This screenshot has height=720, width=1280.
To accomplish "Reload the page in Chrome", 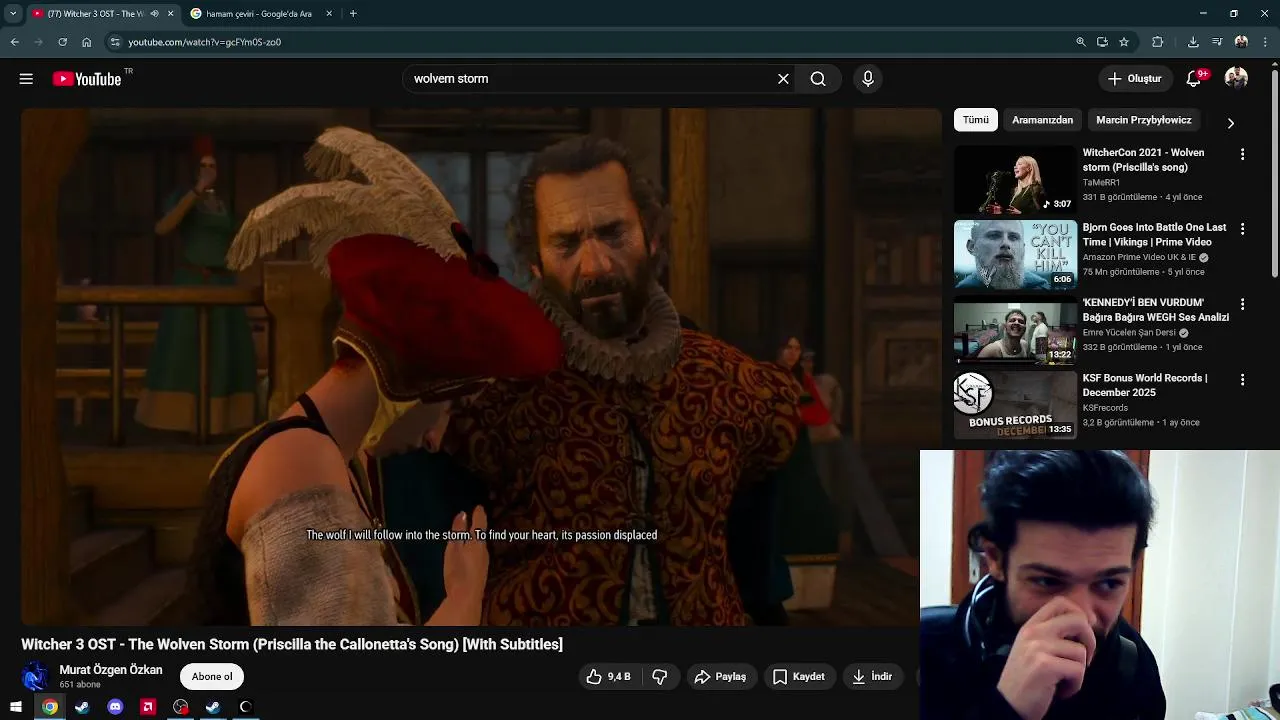I will [62, 42].
